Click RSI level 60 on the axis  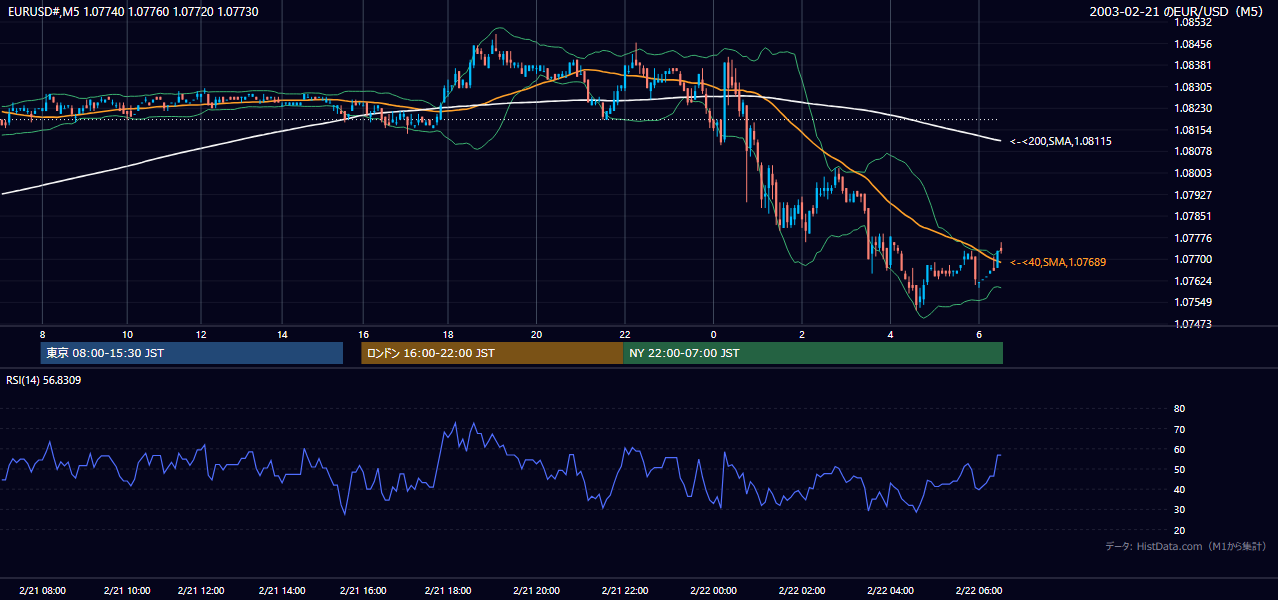(1179, 449)
